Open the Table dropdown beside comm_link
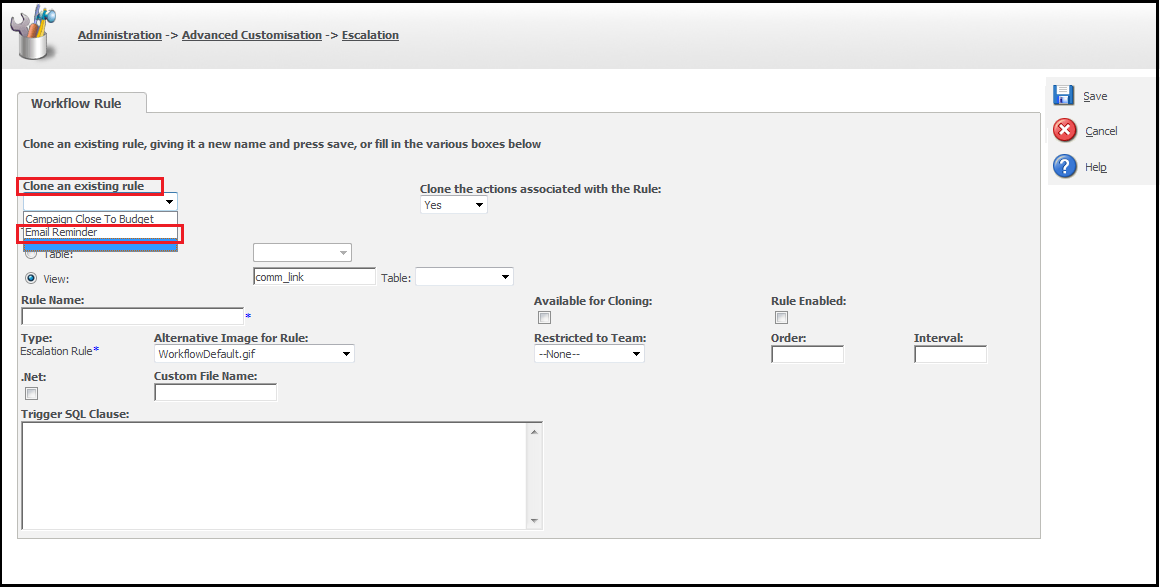The width and height of the screenshot is (1160, 588). pyautogui.click(x=464, y=277)
